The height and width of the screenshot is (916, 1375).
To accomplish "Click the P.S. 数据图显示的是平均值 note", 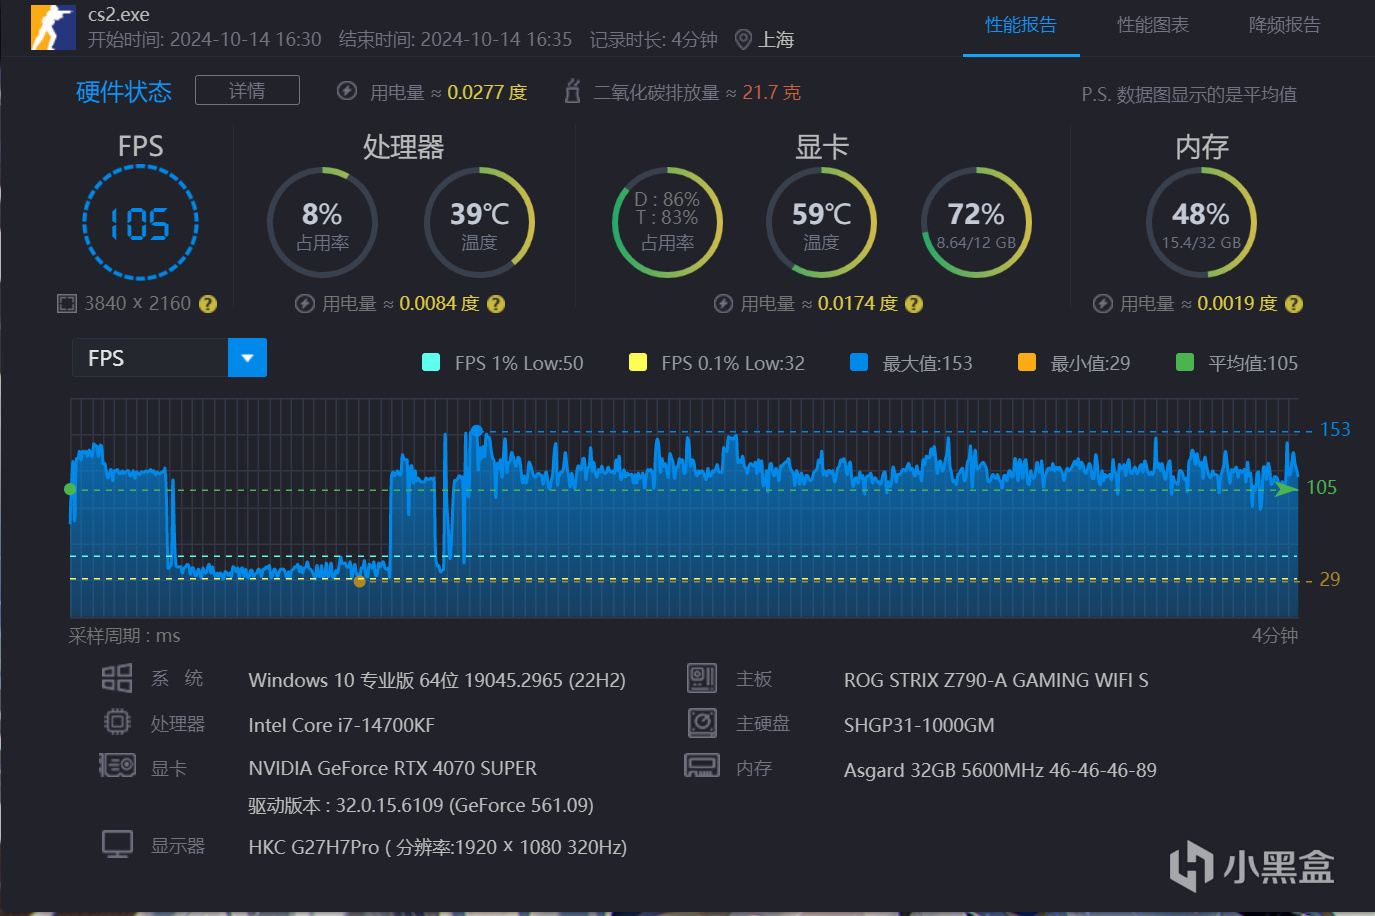I will [x=1189, y=94].
